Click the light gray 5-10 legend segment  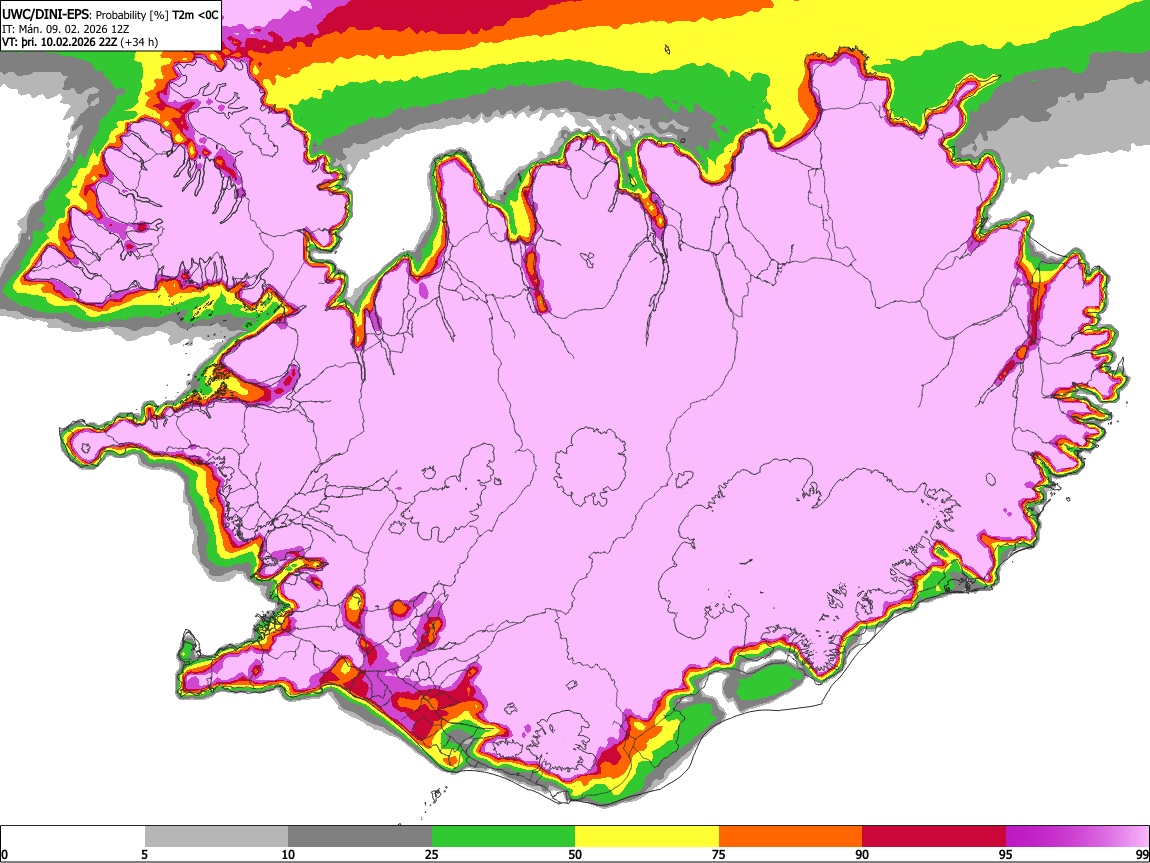click(x=216, y=836)
